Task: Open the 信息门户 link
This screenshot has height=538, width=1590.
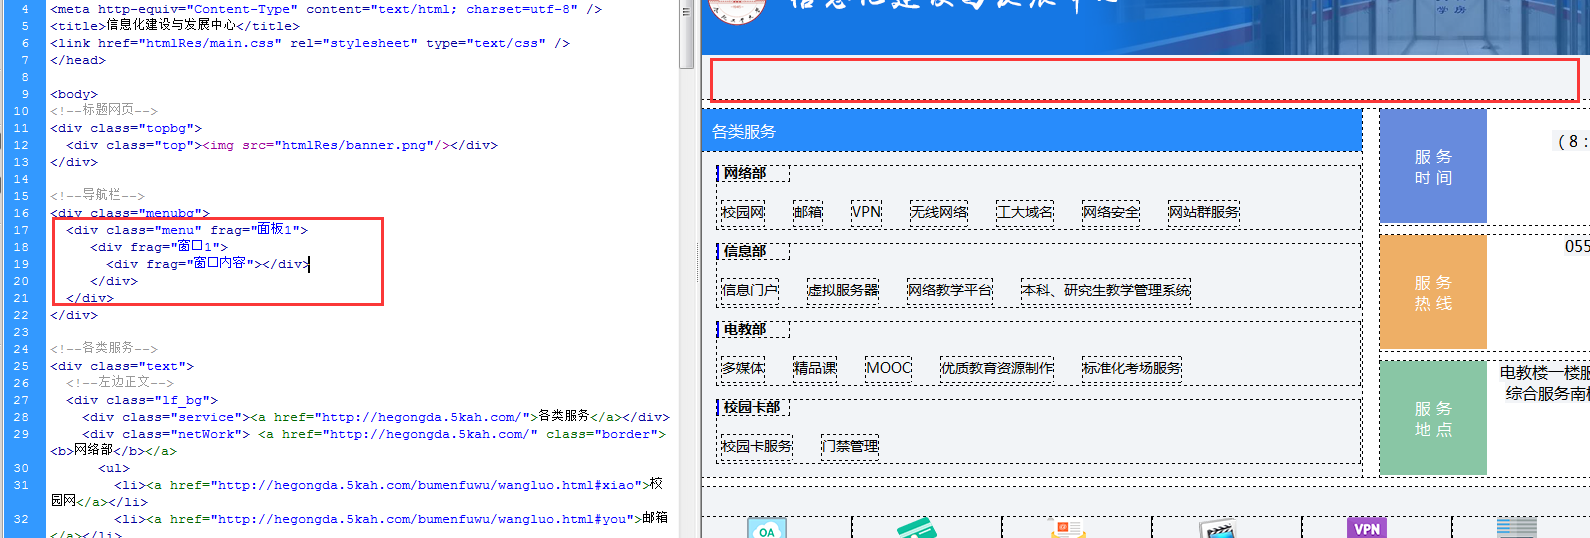Action: coord(750,290)
